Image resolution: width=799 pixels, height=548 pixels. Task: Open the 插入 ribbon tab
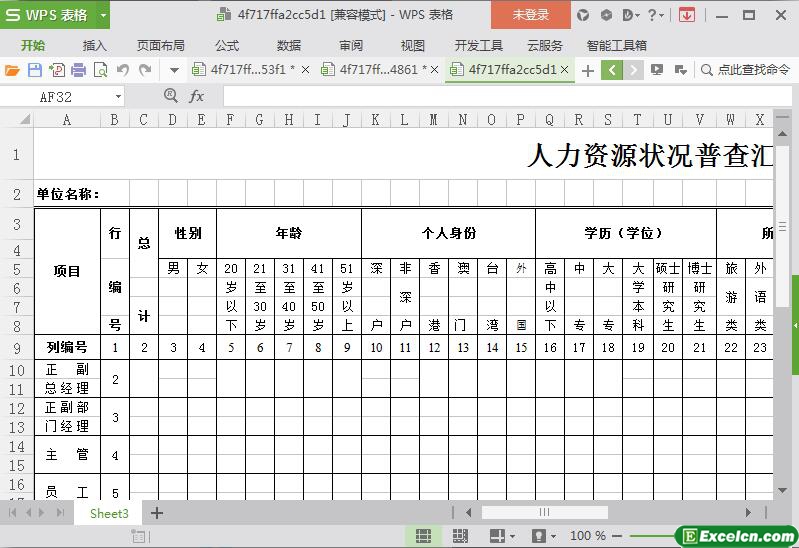click(95, 45)
